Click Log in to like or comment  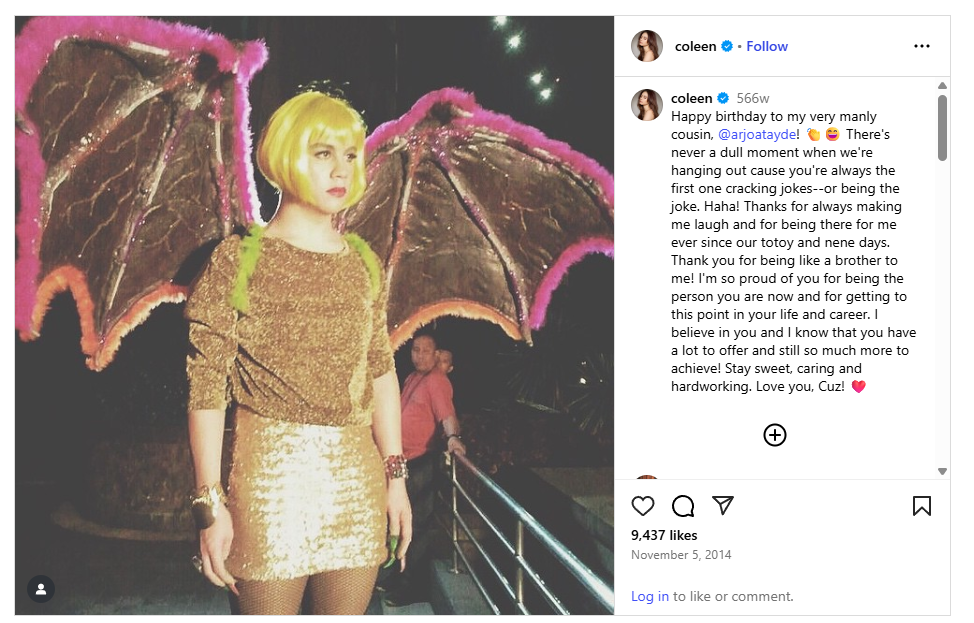coord(650,596)
